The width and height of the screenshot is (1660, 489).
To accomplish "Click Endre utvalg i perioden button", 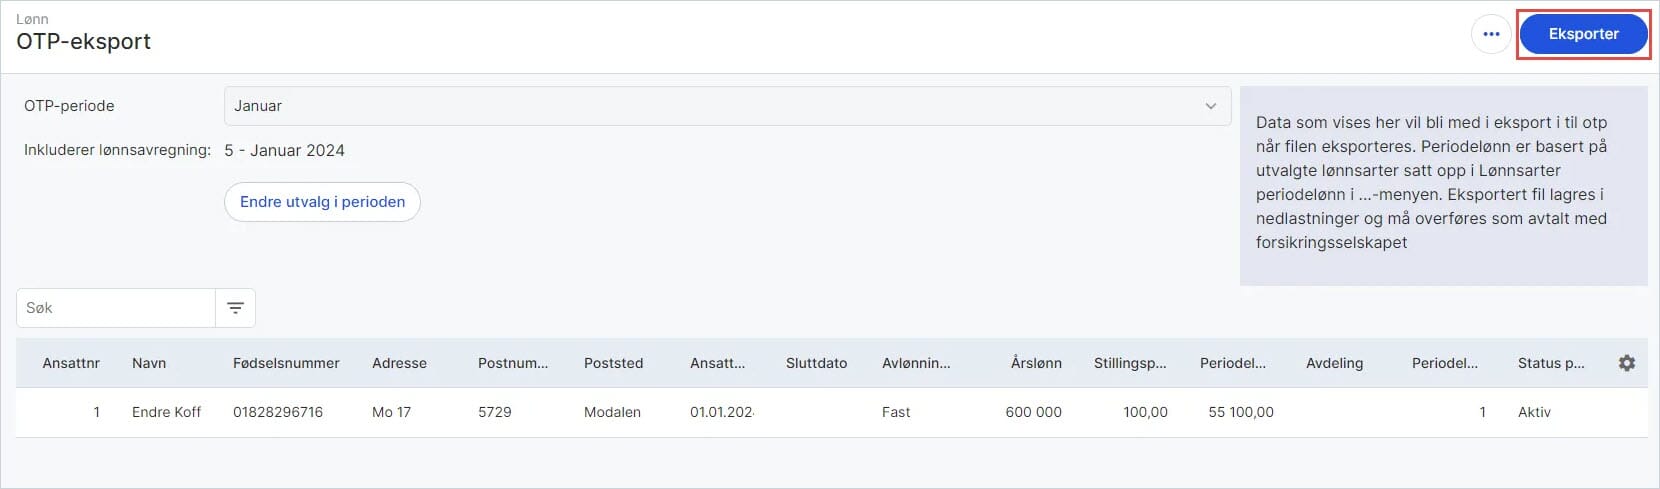I will [x=322, y=202].
